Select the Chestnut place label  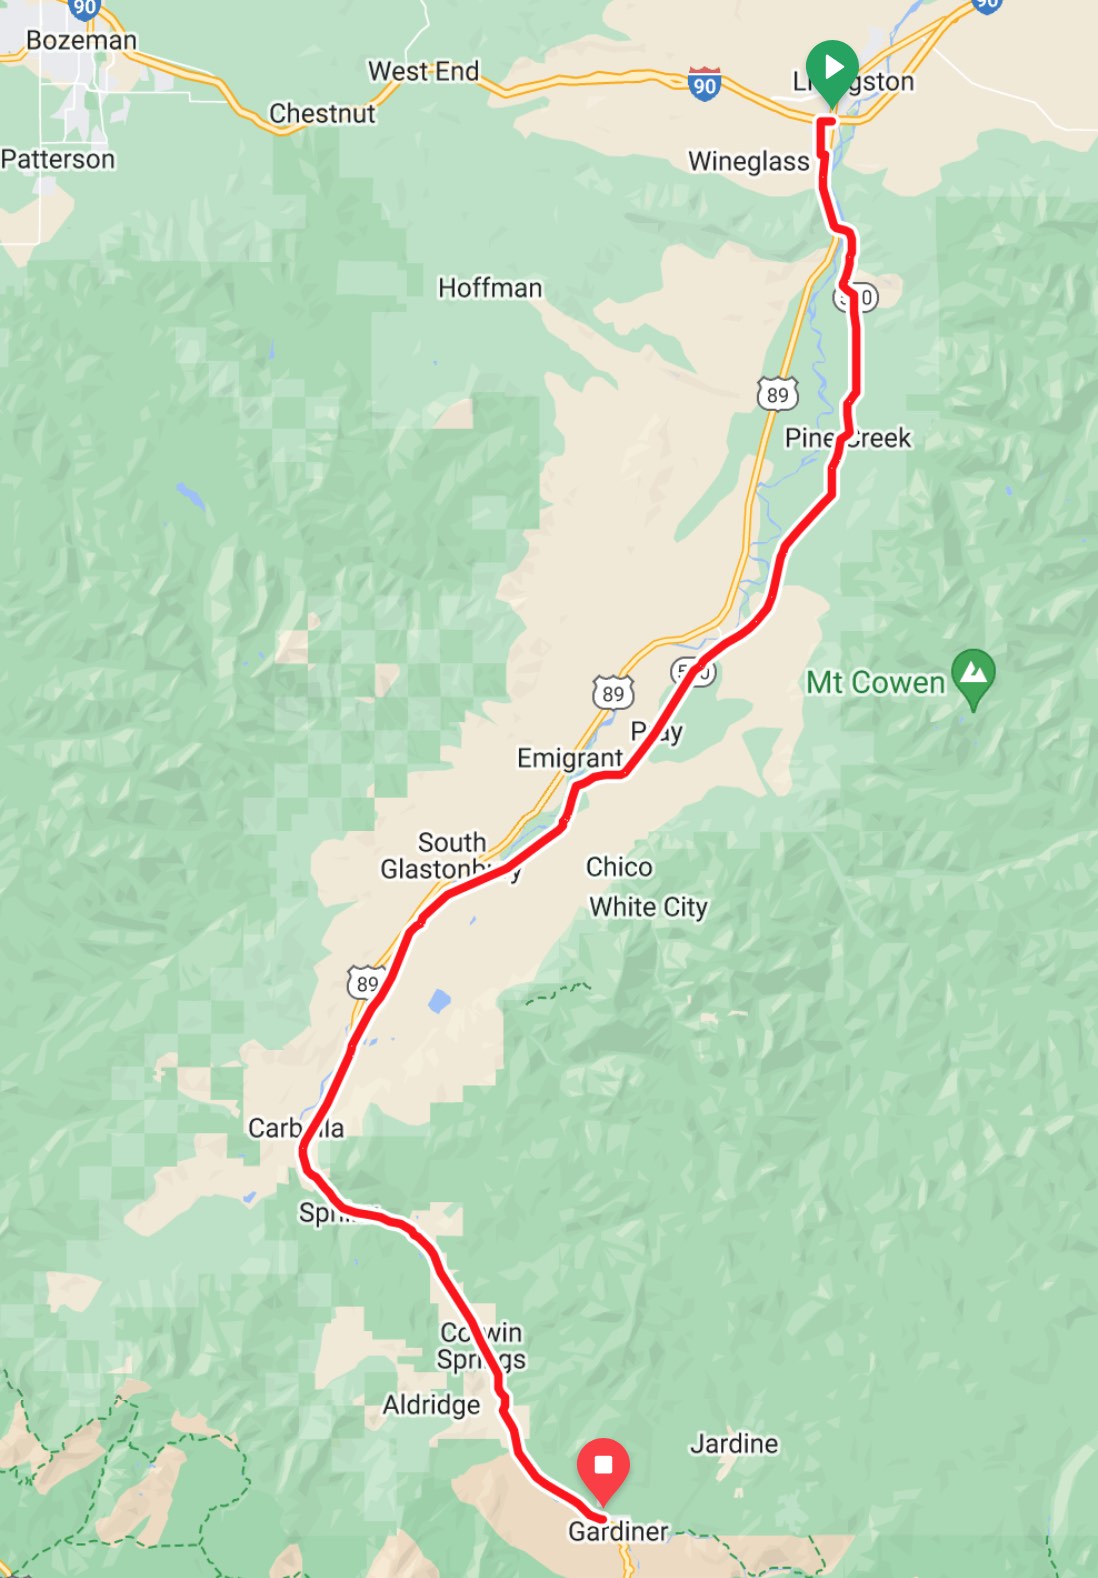click(x=322, y=113)
